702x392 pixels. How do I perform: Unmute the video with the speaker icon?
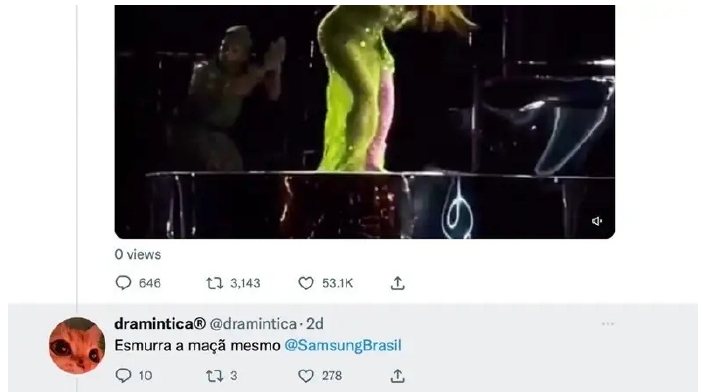point(597,221)
